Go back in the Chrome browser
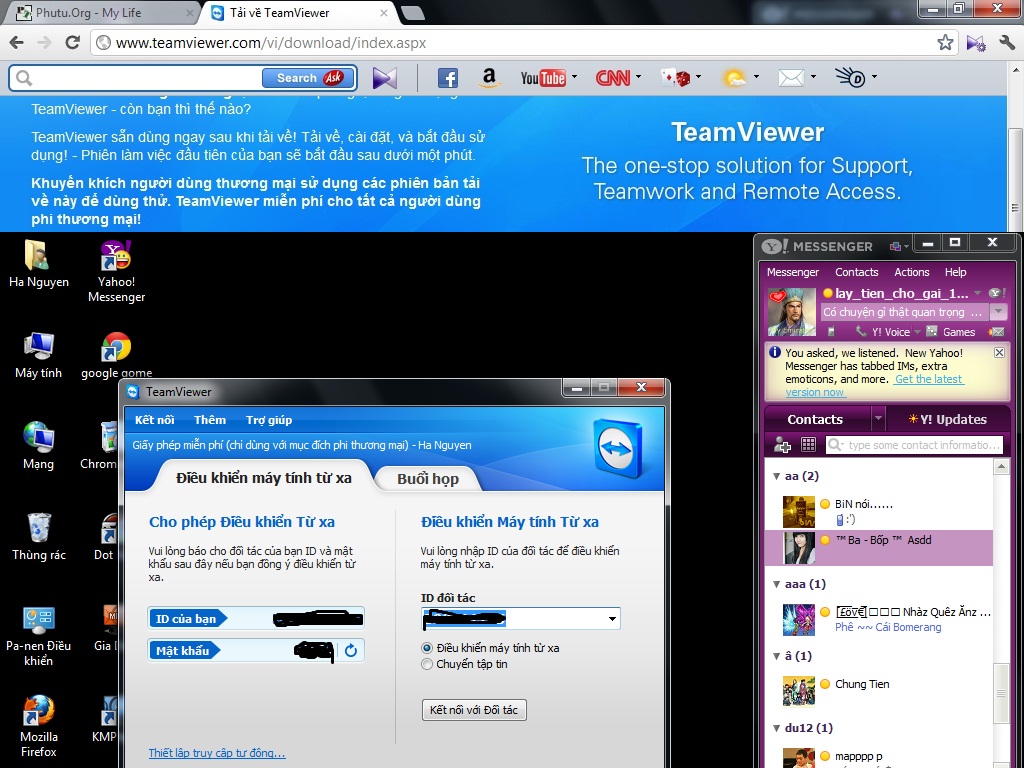 17,43
